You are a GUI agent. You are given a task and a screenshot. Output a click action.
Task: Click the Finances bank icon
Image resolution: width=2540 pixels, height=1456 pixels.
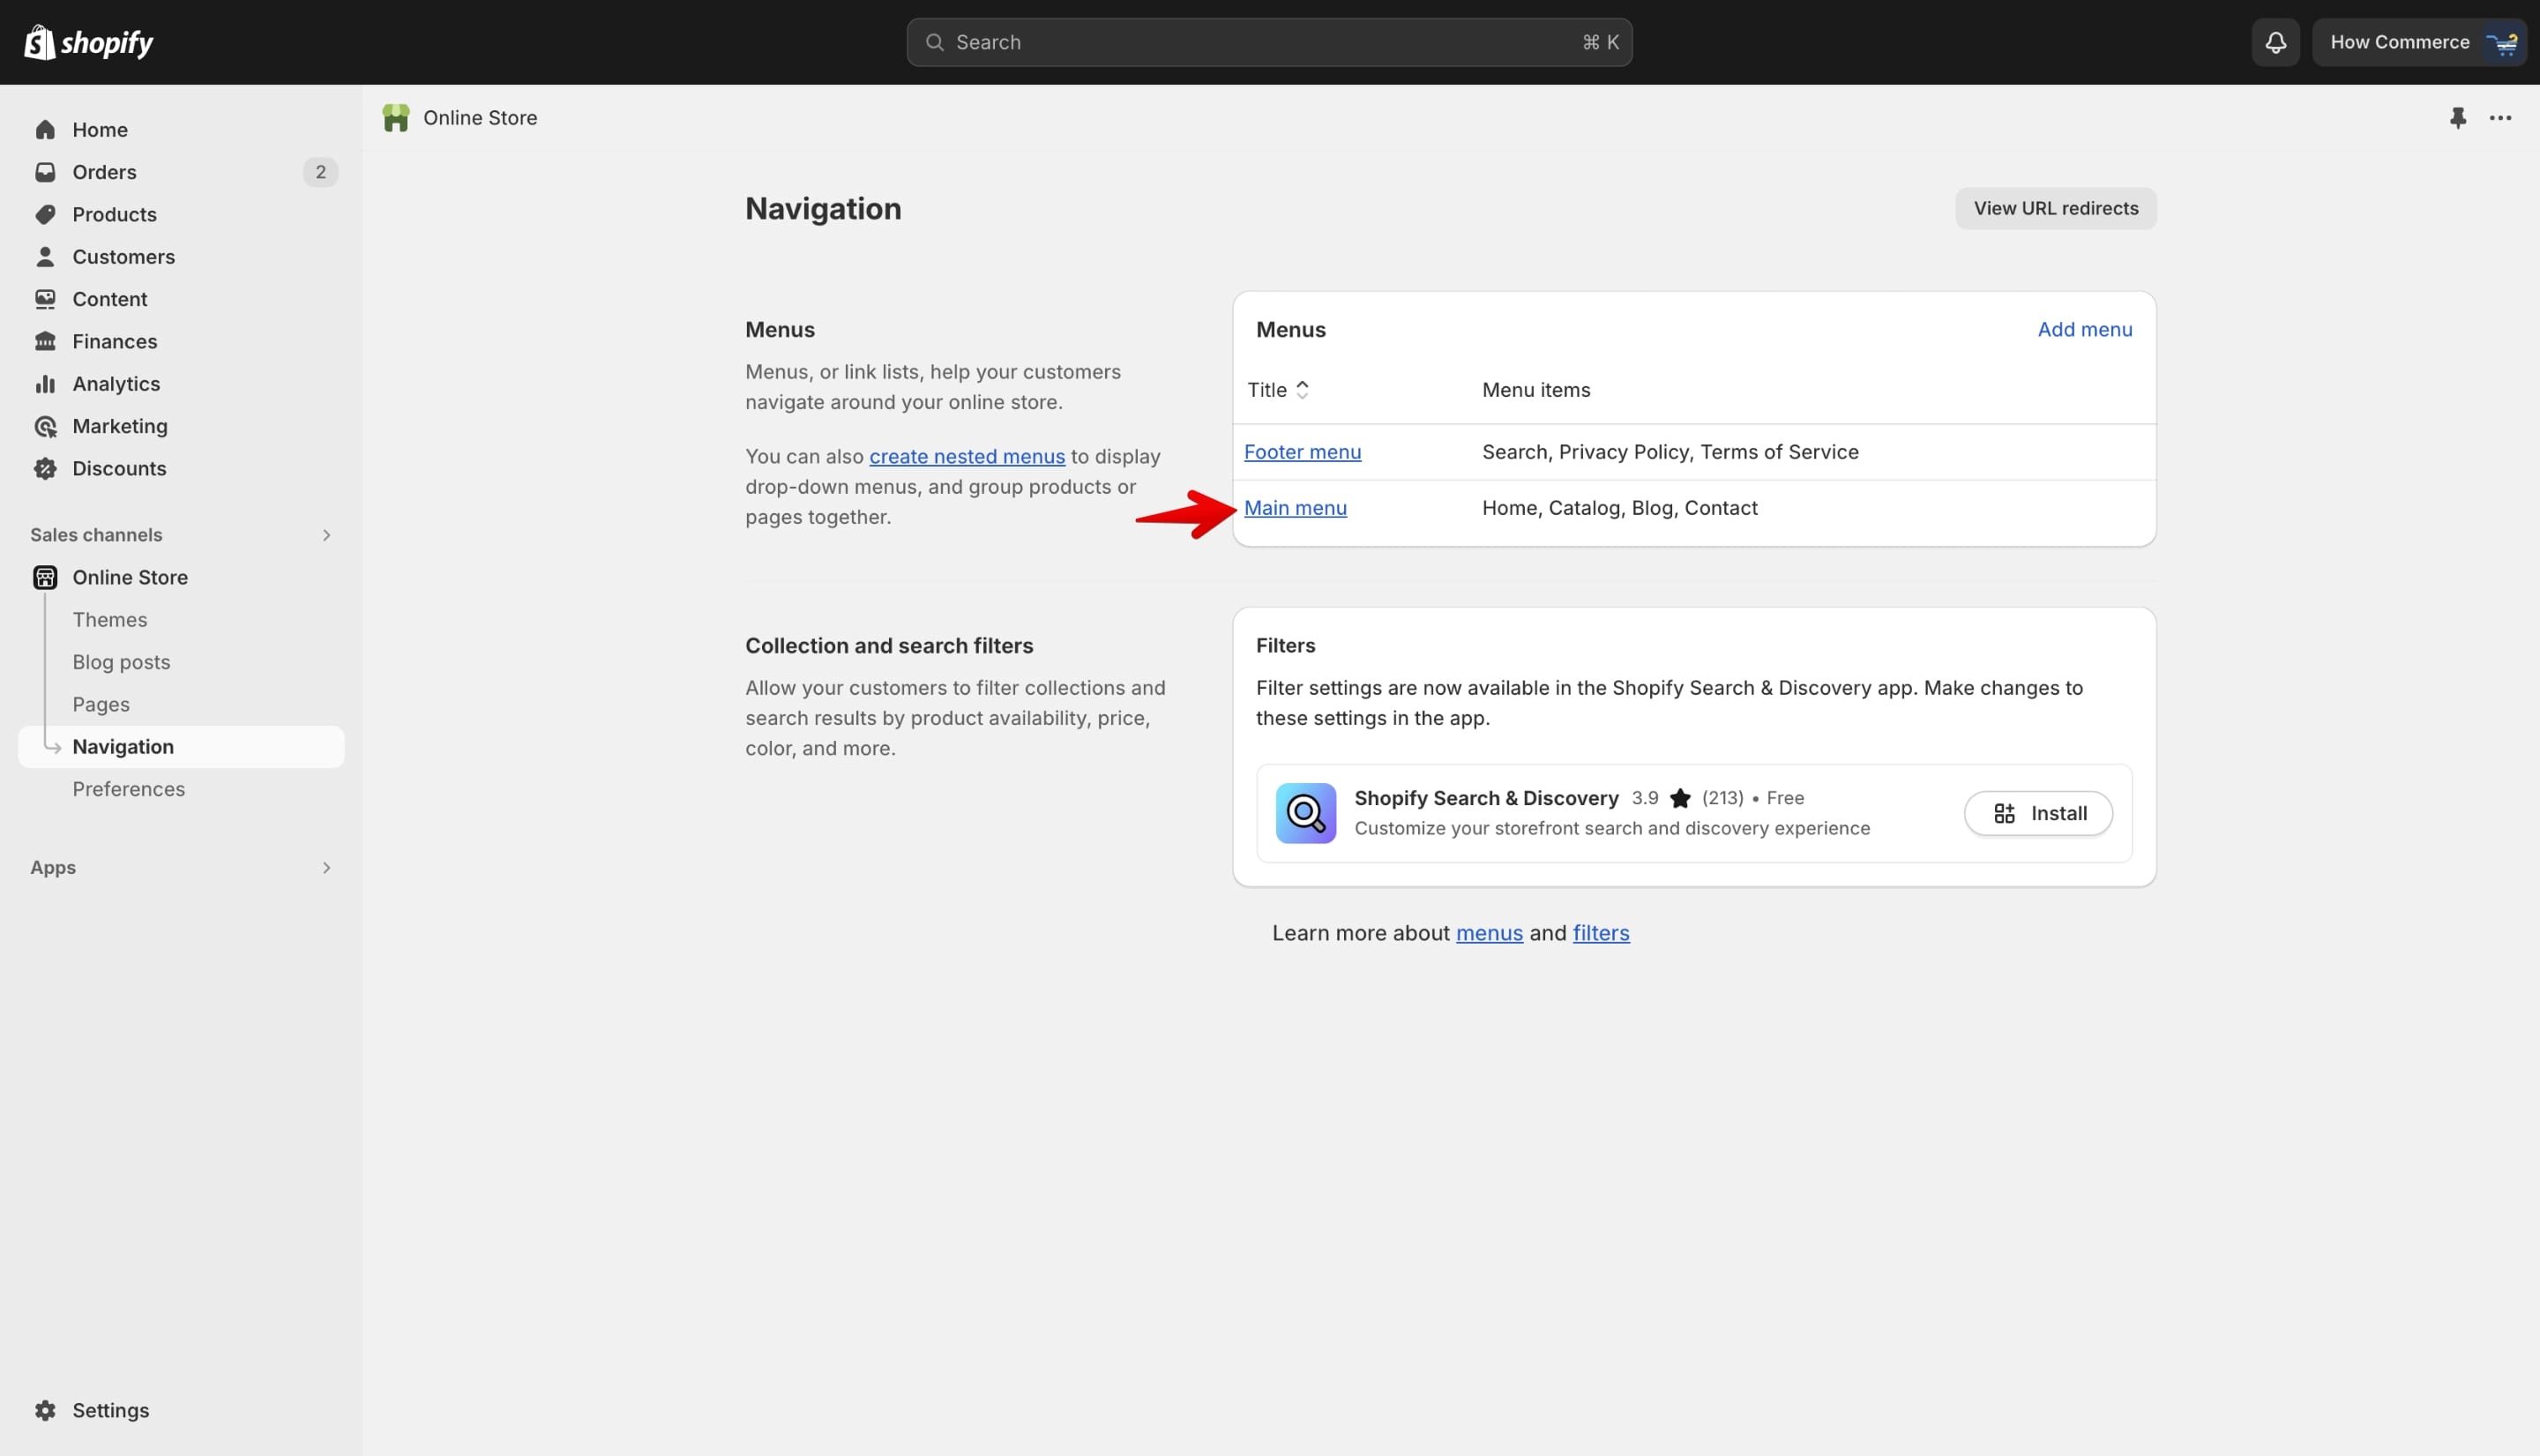point(45,341)
